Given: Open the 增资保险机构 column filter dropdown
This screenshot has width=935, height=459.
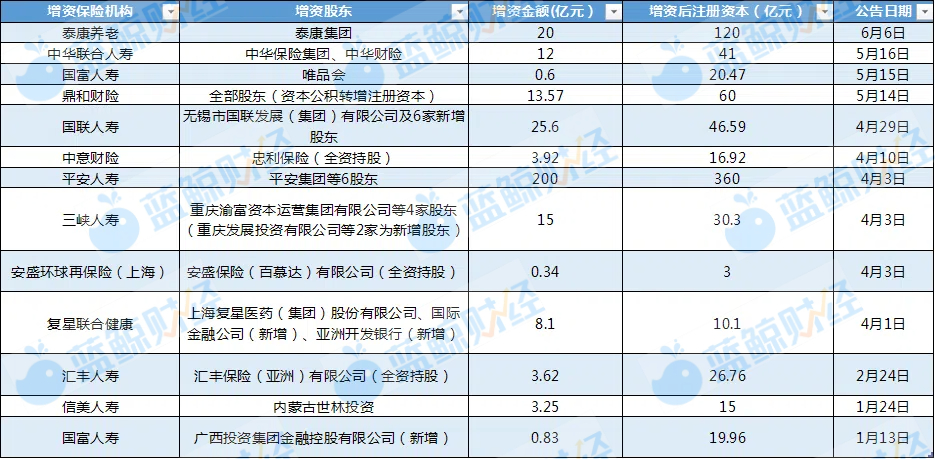Looking at the screenshot, I should click(170, 11).
